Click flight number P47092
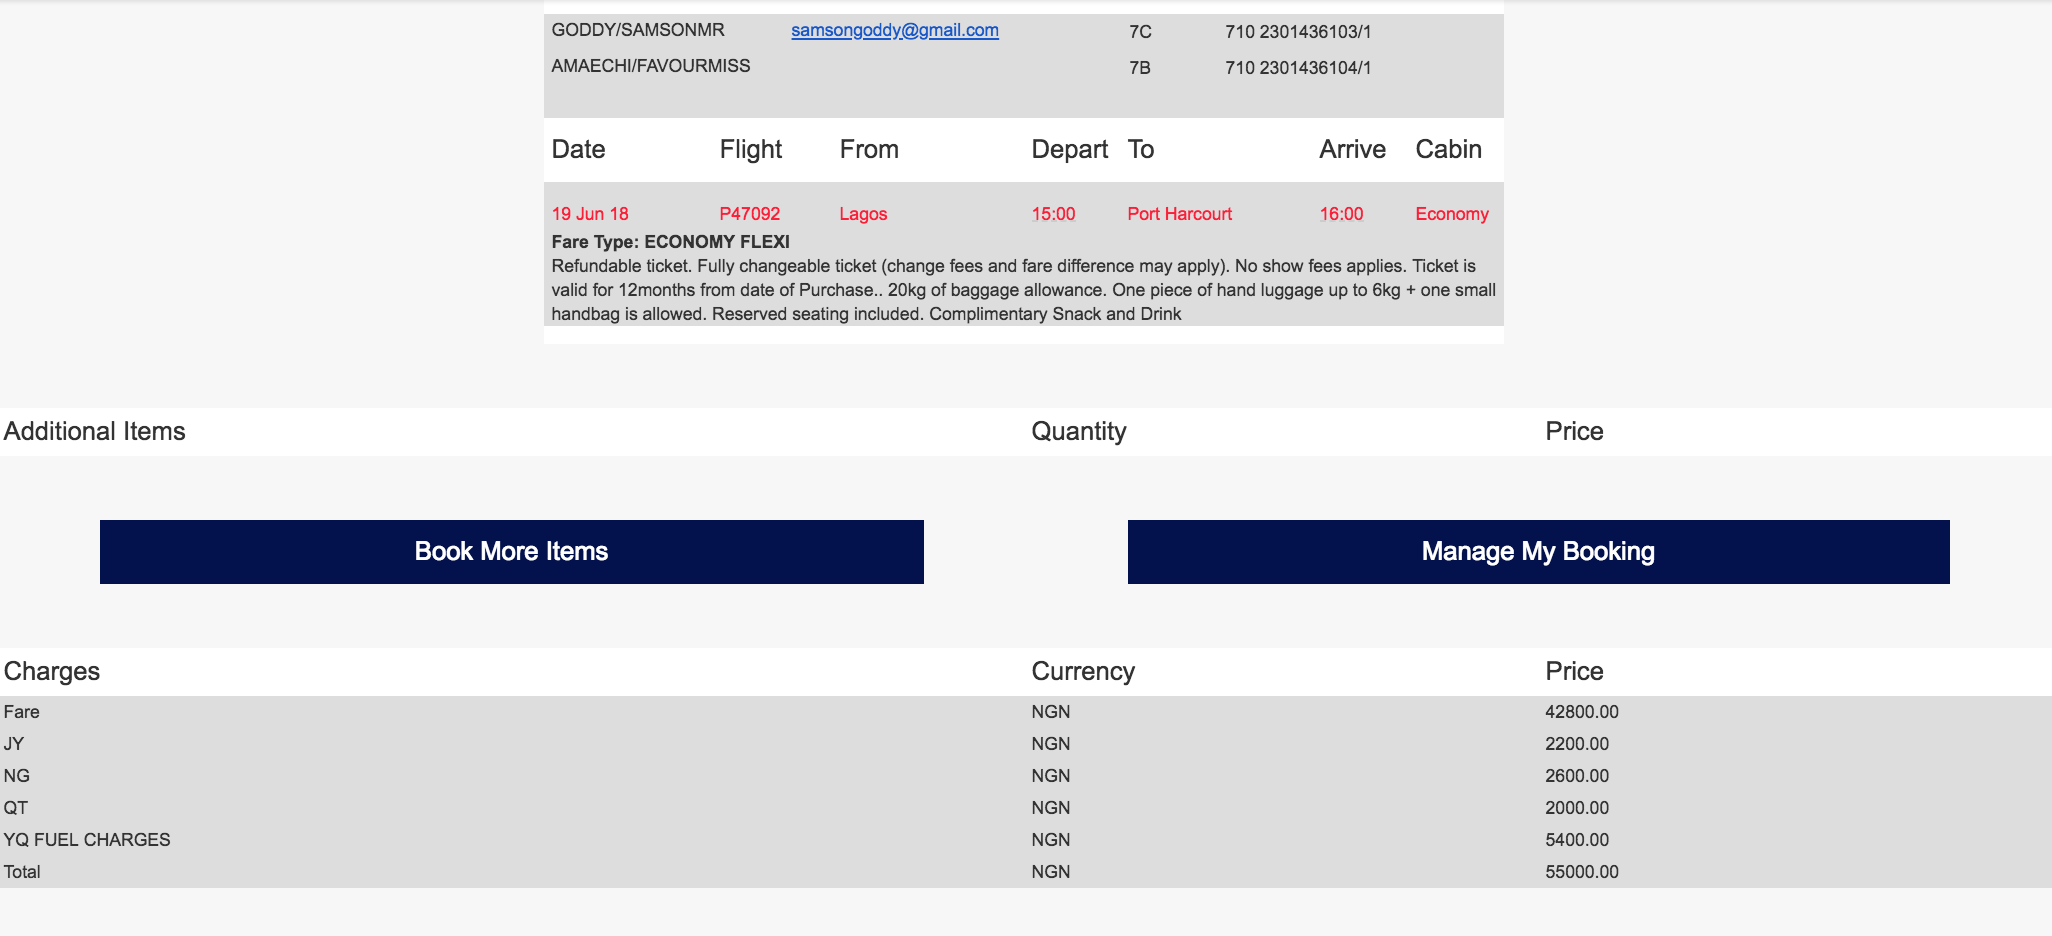Screen dimensions: 2052x936 (749, 214)
